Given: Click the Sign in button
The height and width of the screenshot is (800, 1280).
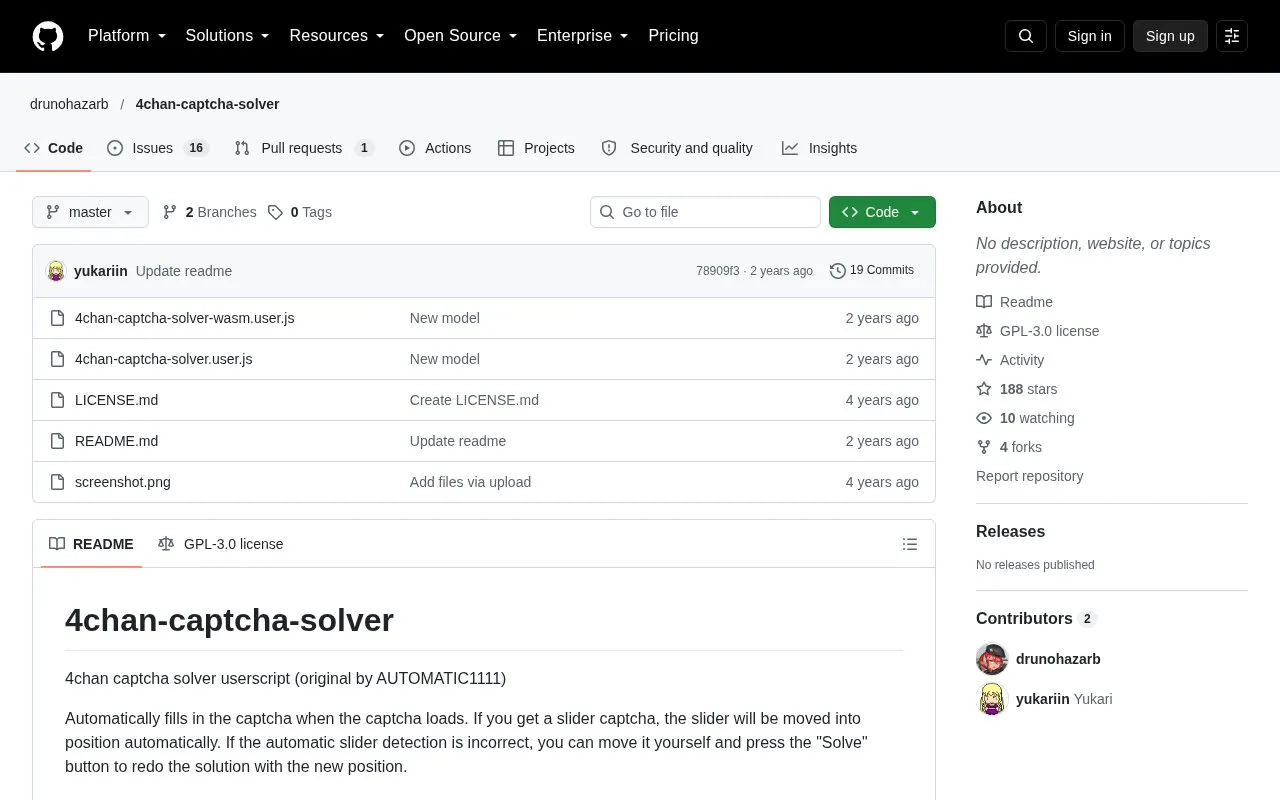Looking at the screenshot, I should point(1090,36).
